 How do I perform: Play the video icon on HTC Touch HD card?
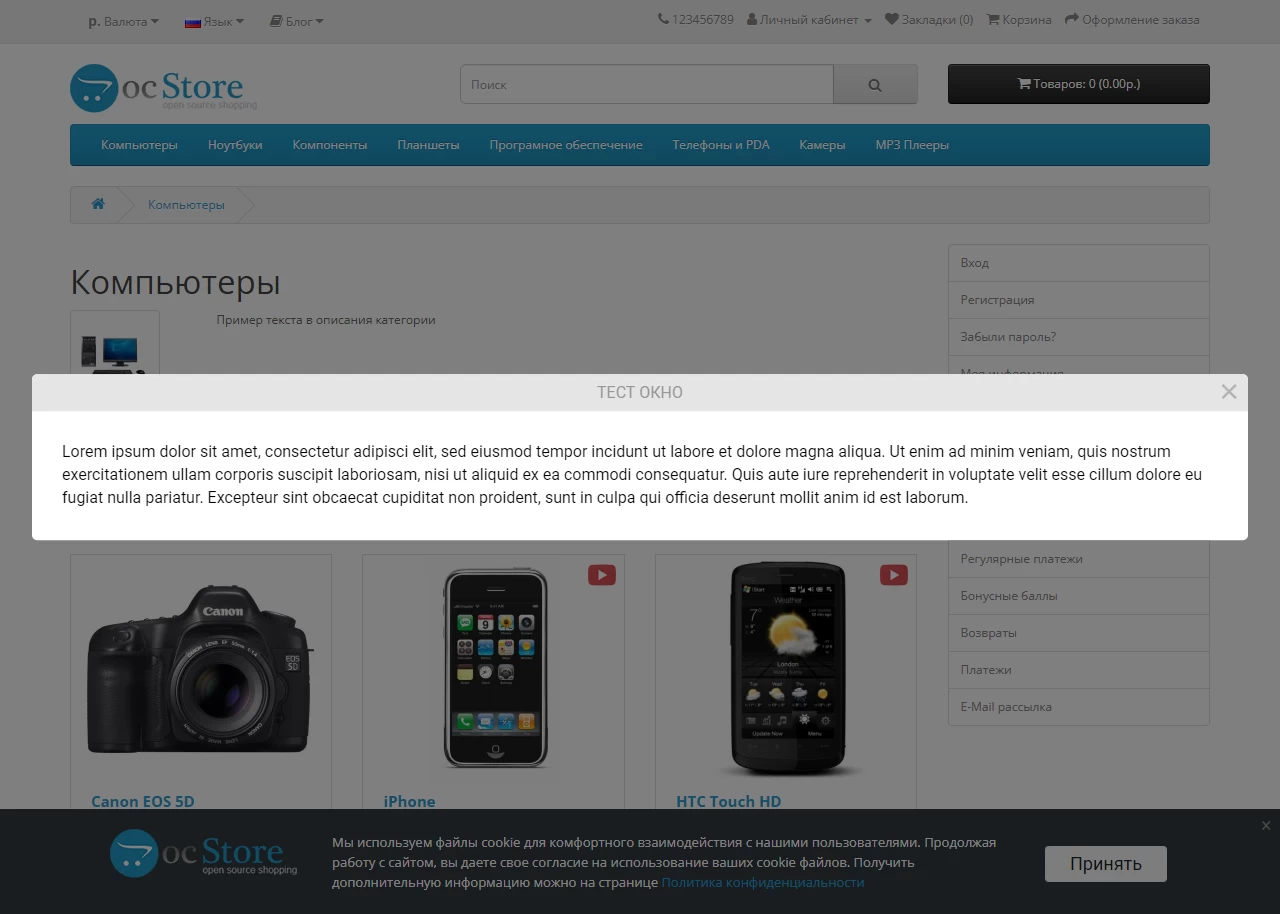894,575
